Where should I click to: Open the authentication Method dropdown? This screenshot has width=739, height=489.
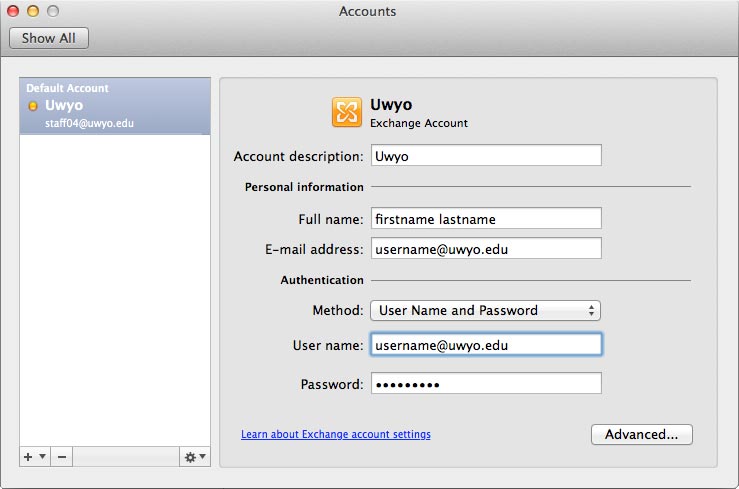pyautogui.click(x=485, y=310)
